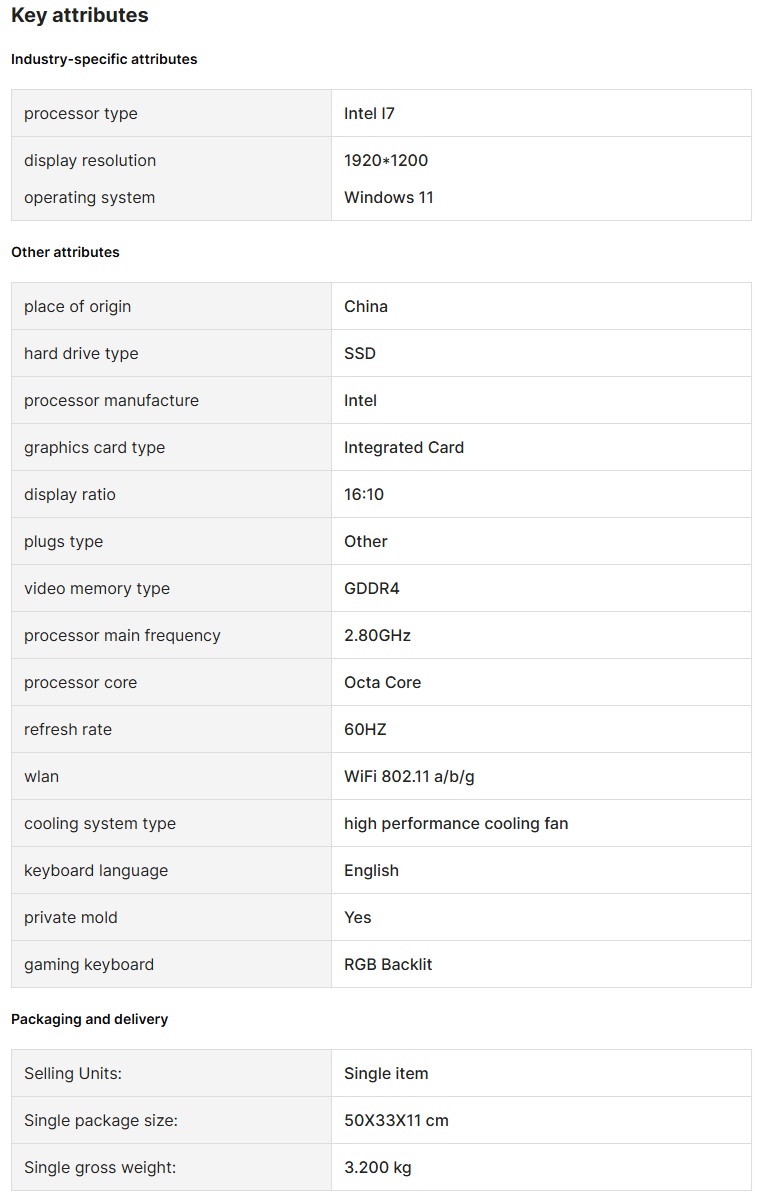The width and height of the screenshot is (759, 1197).
Task: Select the Octa Core processor core value
Action: pos(382,682)
